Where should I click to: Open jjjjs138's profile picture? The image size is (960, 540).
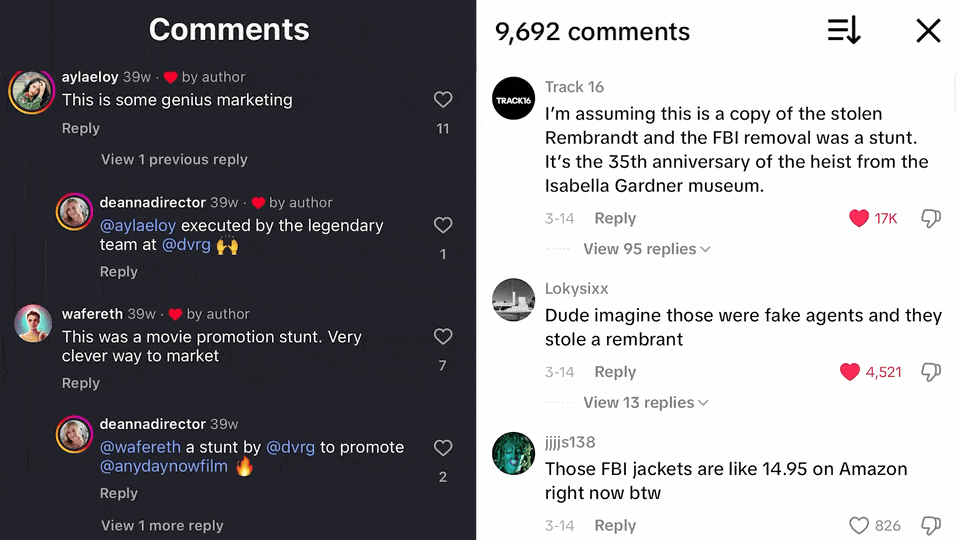(x=514, y=454)
